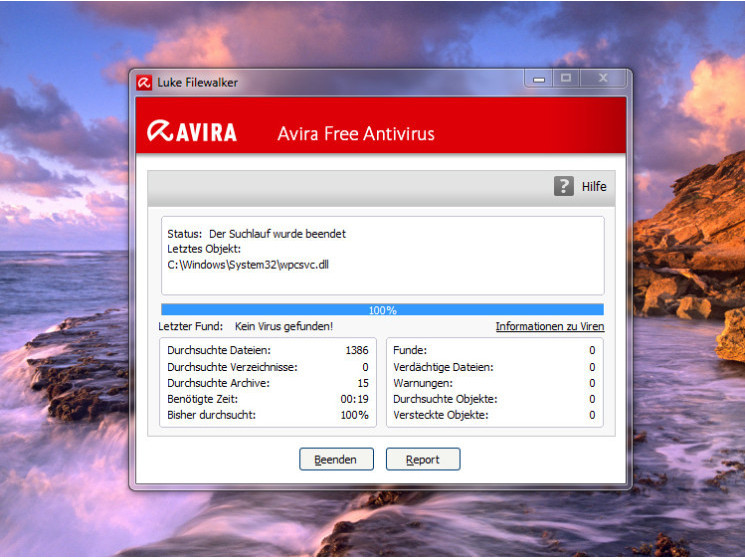Close the Luke Filewalker window
745x559 pixels.
coord(603,79)
